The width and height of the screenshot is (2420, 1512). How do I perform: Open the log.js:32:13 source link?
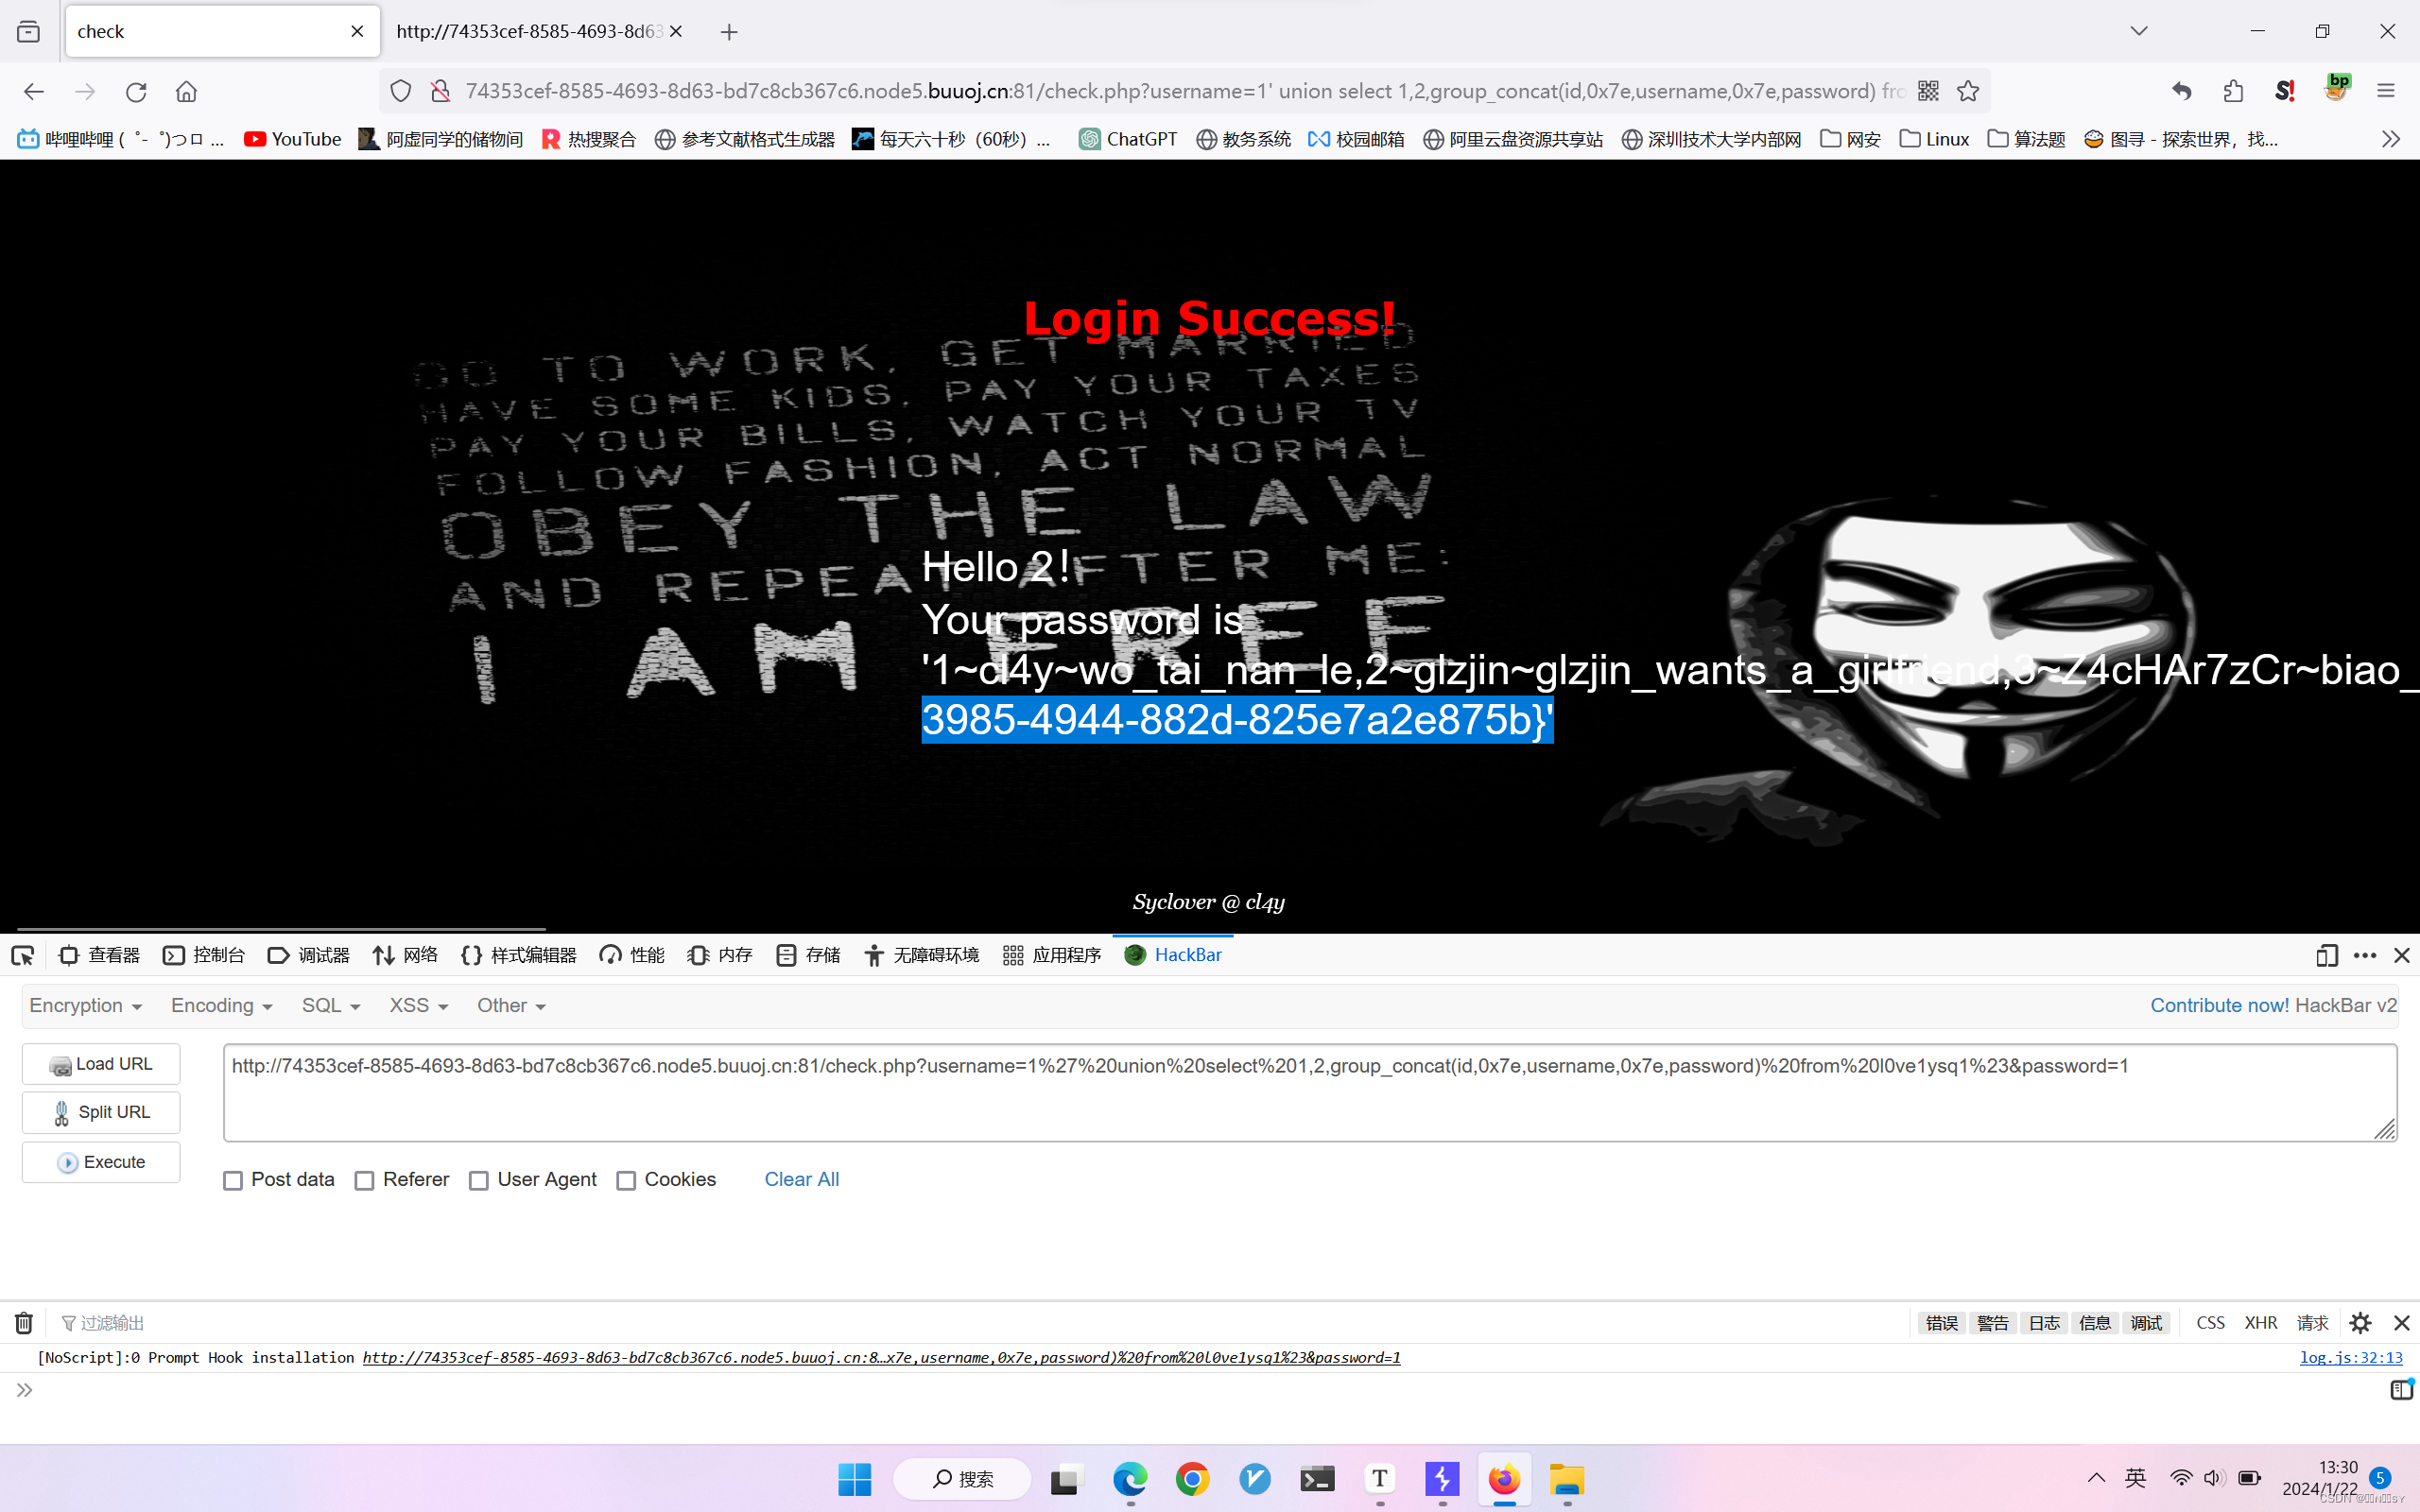click(x=2351, y=1358)
